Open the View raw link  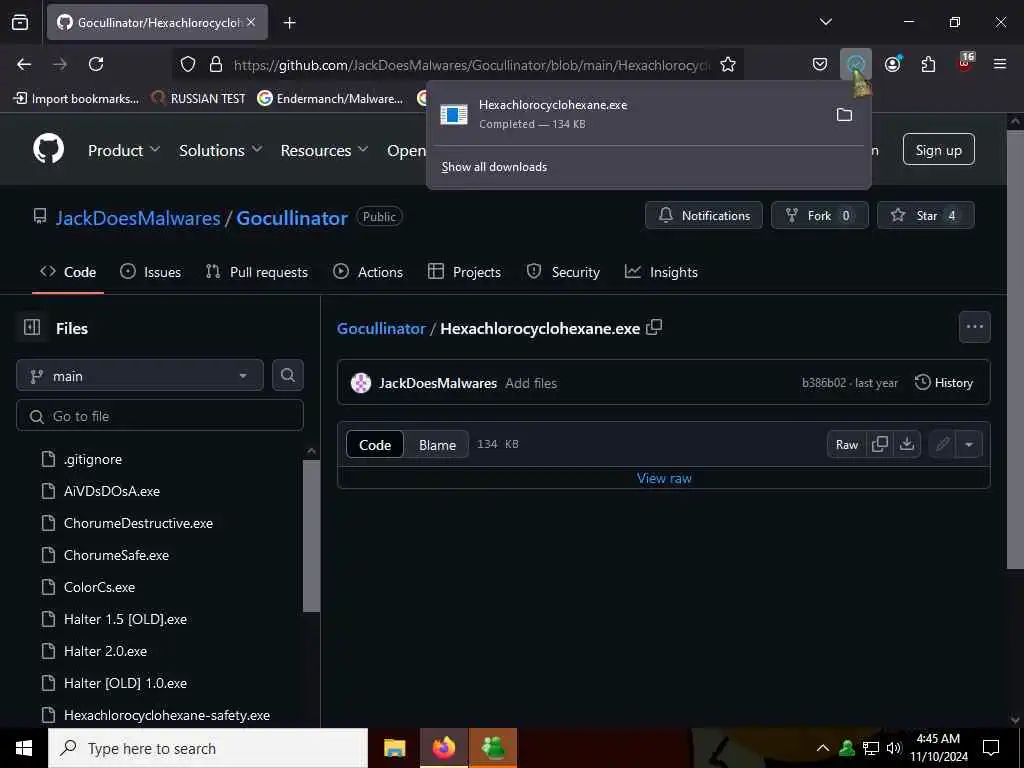click(x=664, y=478)
